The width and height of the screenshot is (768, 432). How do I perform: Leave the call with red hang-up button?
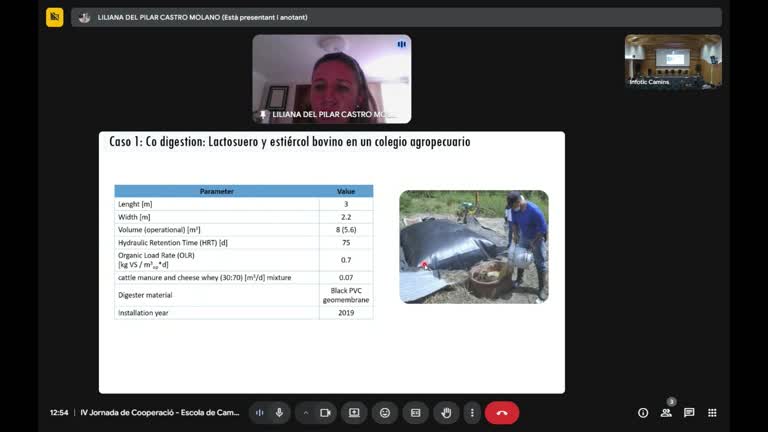[502, 412]
